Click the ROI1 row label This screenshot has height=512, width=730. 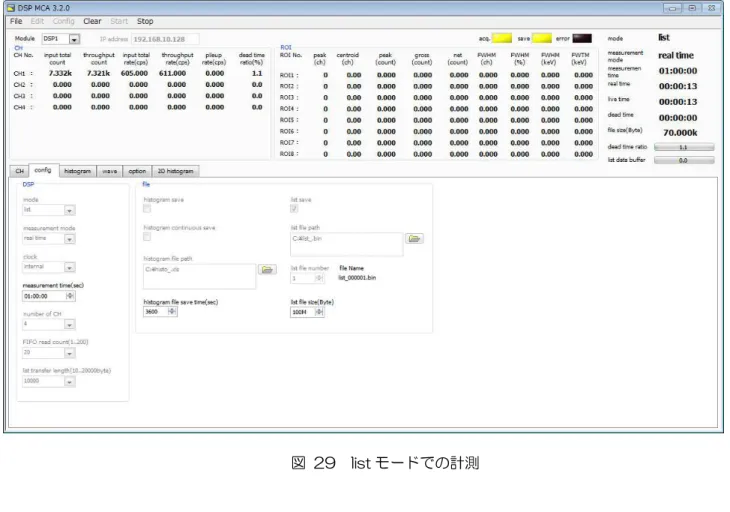click(289, 75)
